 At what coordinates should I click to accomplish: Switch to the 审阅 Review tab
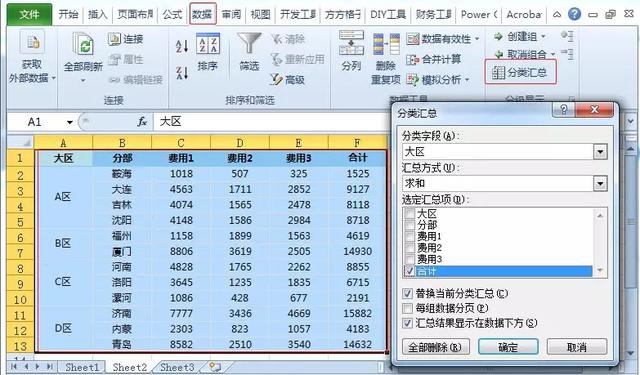click(231, 15)
